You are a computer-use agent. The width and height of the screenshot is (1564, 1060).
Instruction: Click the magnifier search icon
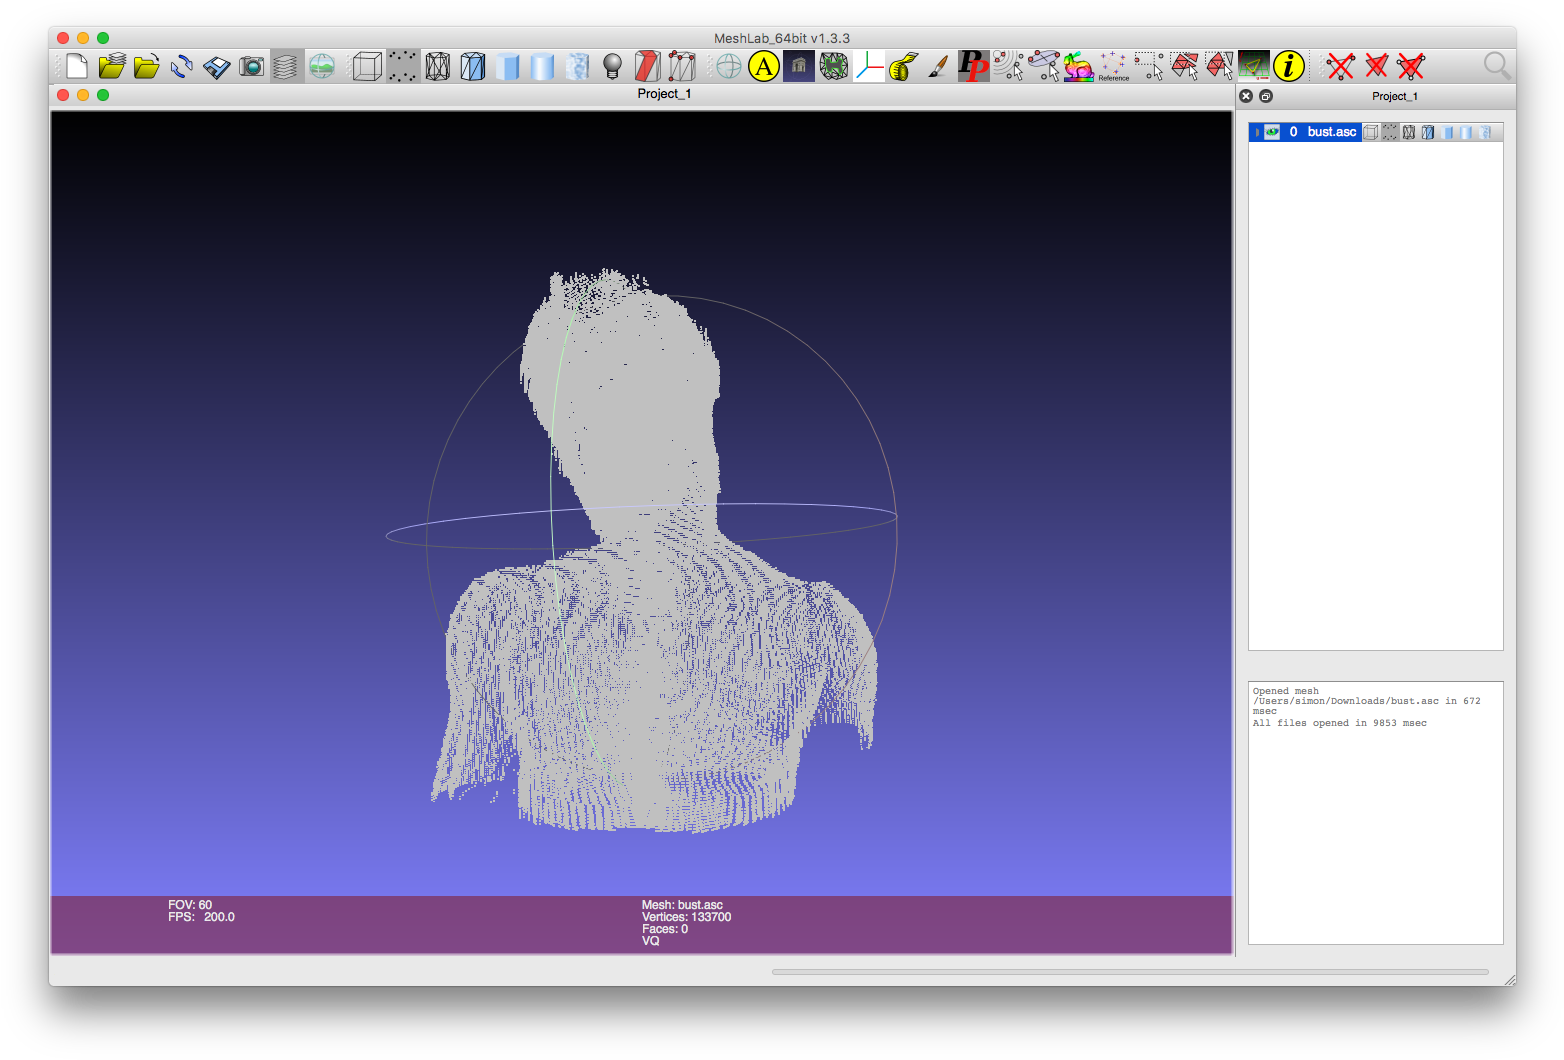click(1496, 66)
